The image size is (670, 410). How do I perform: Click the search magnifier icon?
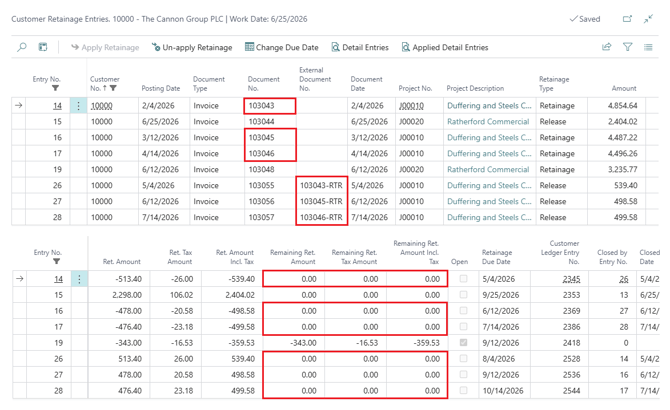[x=22, y=47]
